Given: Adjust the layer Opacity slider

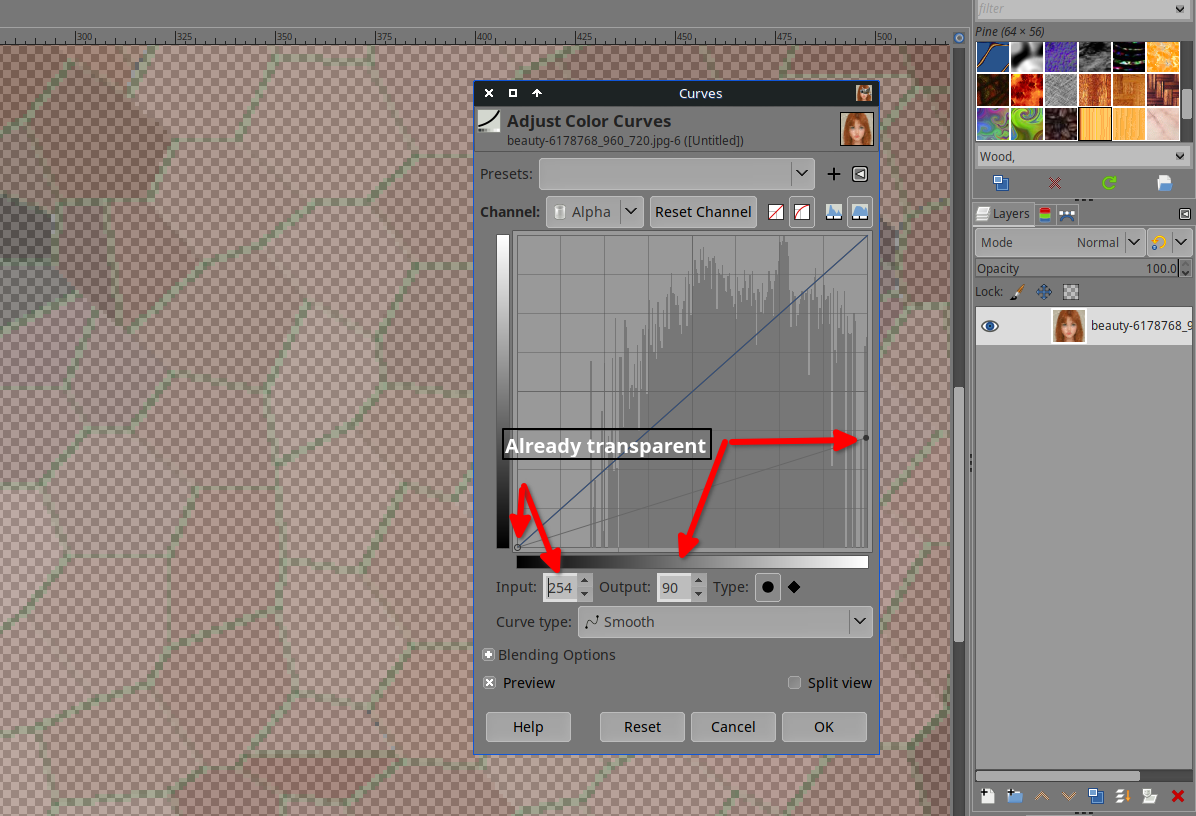Looking at the screenshot, I should pos(1077,268).
